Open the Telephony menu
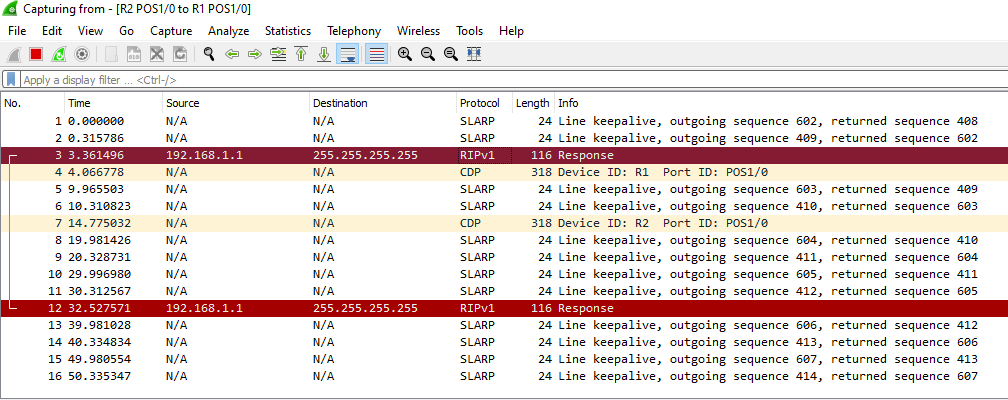This screenshot has height=400, width=1008. pos(354,31)
